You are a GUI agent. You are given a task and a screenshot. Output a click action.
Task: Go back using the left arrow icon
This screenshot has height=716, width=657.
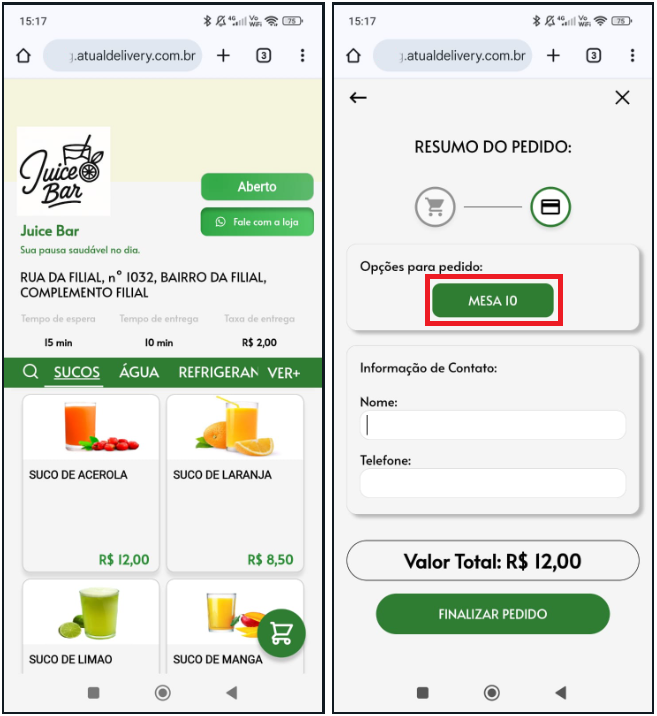(x=358, y=97)
